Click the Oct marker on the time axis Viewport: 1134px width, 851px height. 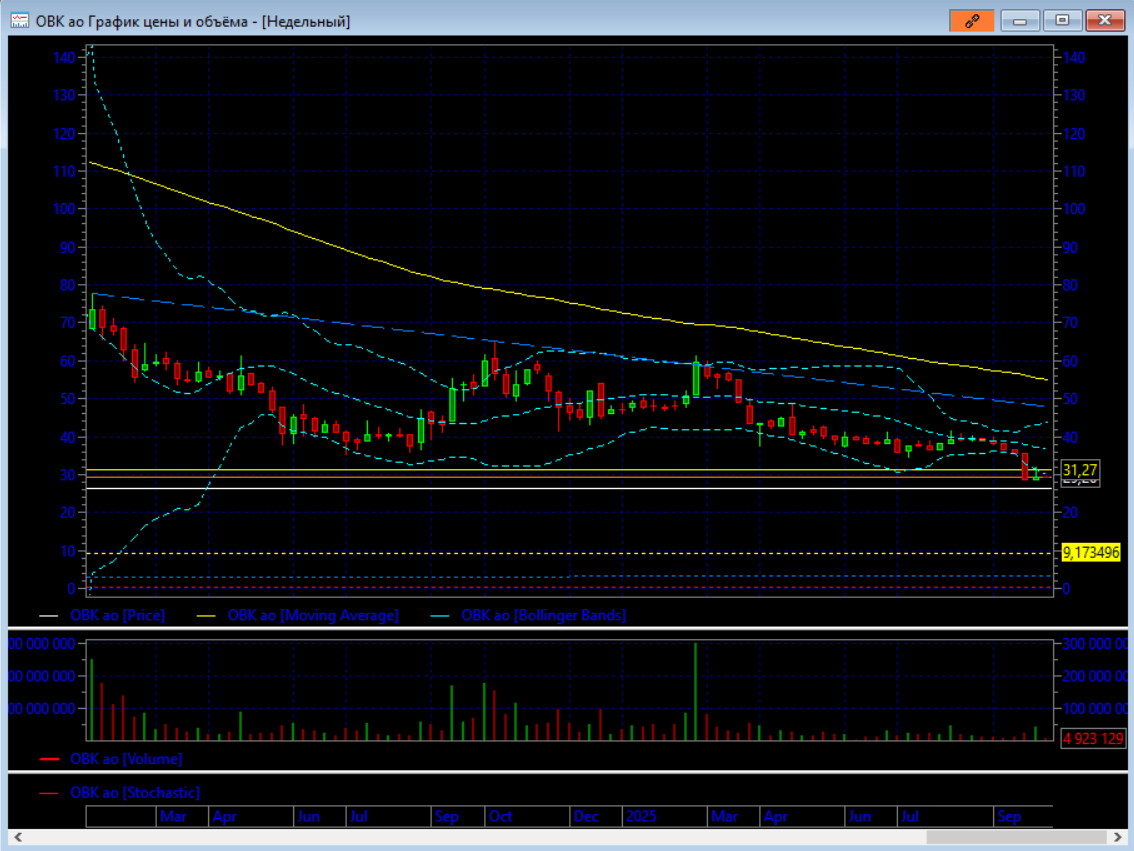500,817
